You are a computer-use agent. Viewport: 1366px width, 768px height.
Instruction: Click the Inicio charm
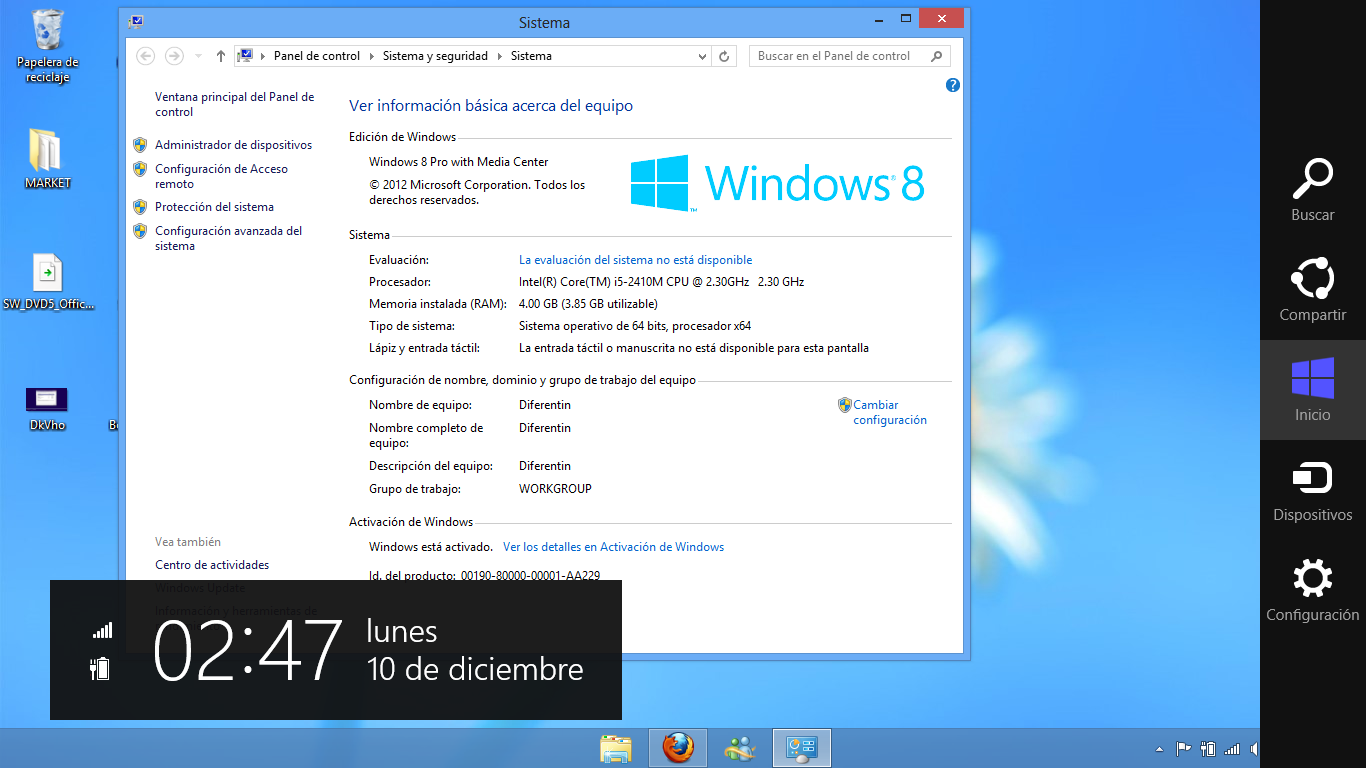tap(1312, 390)
